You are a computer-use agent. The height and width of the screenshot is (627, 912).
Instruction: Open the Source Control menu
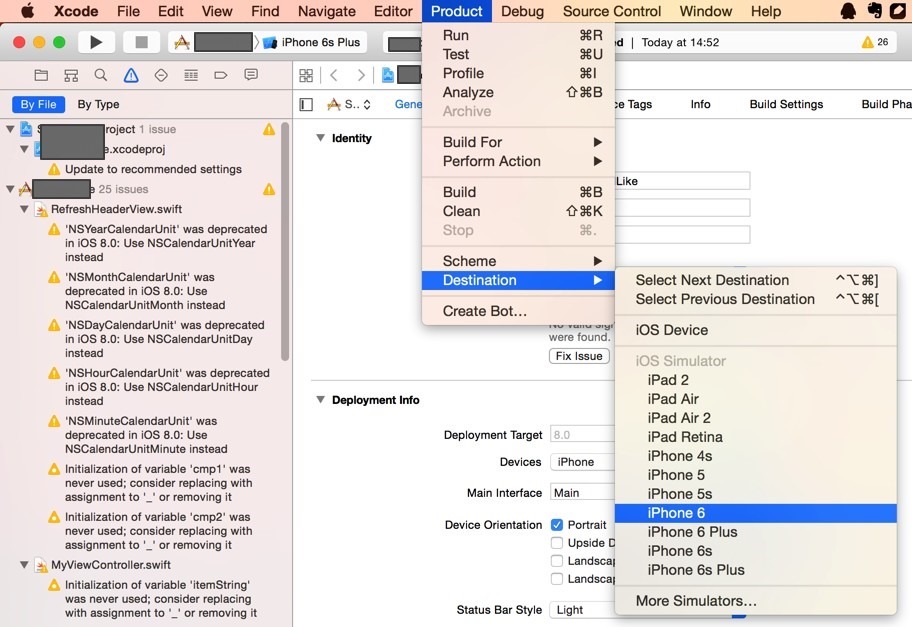612,11
